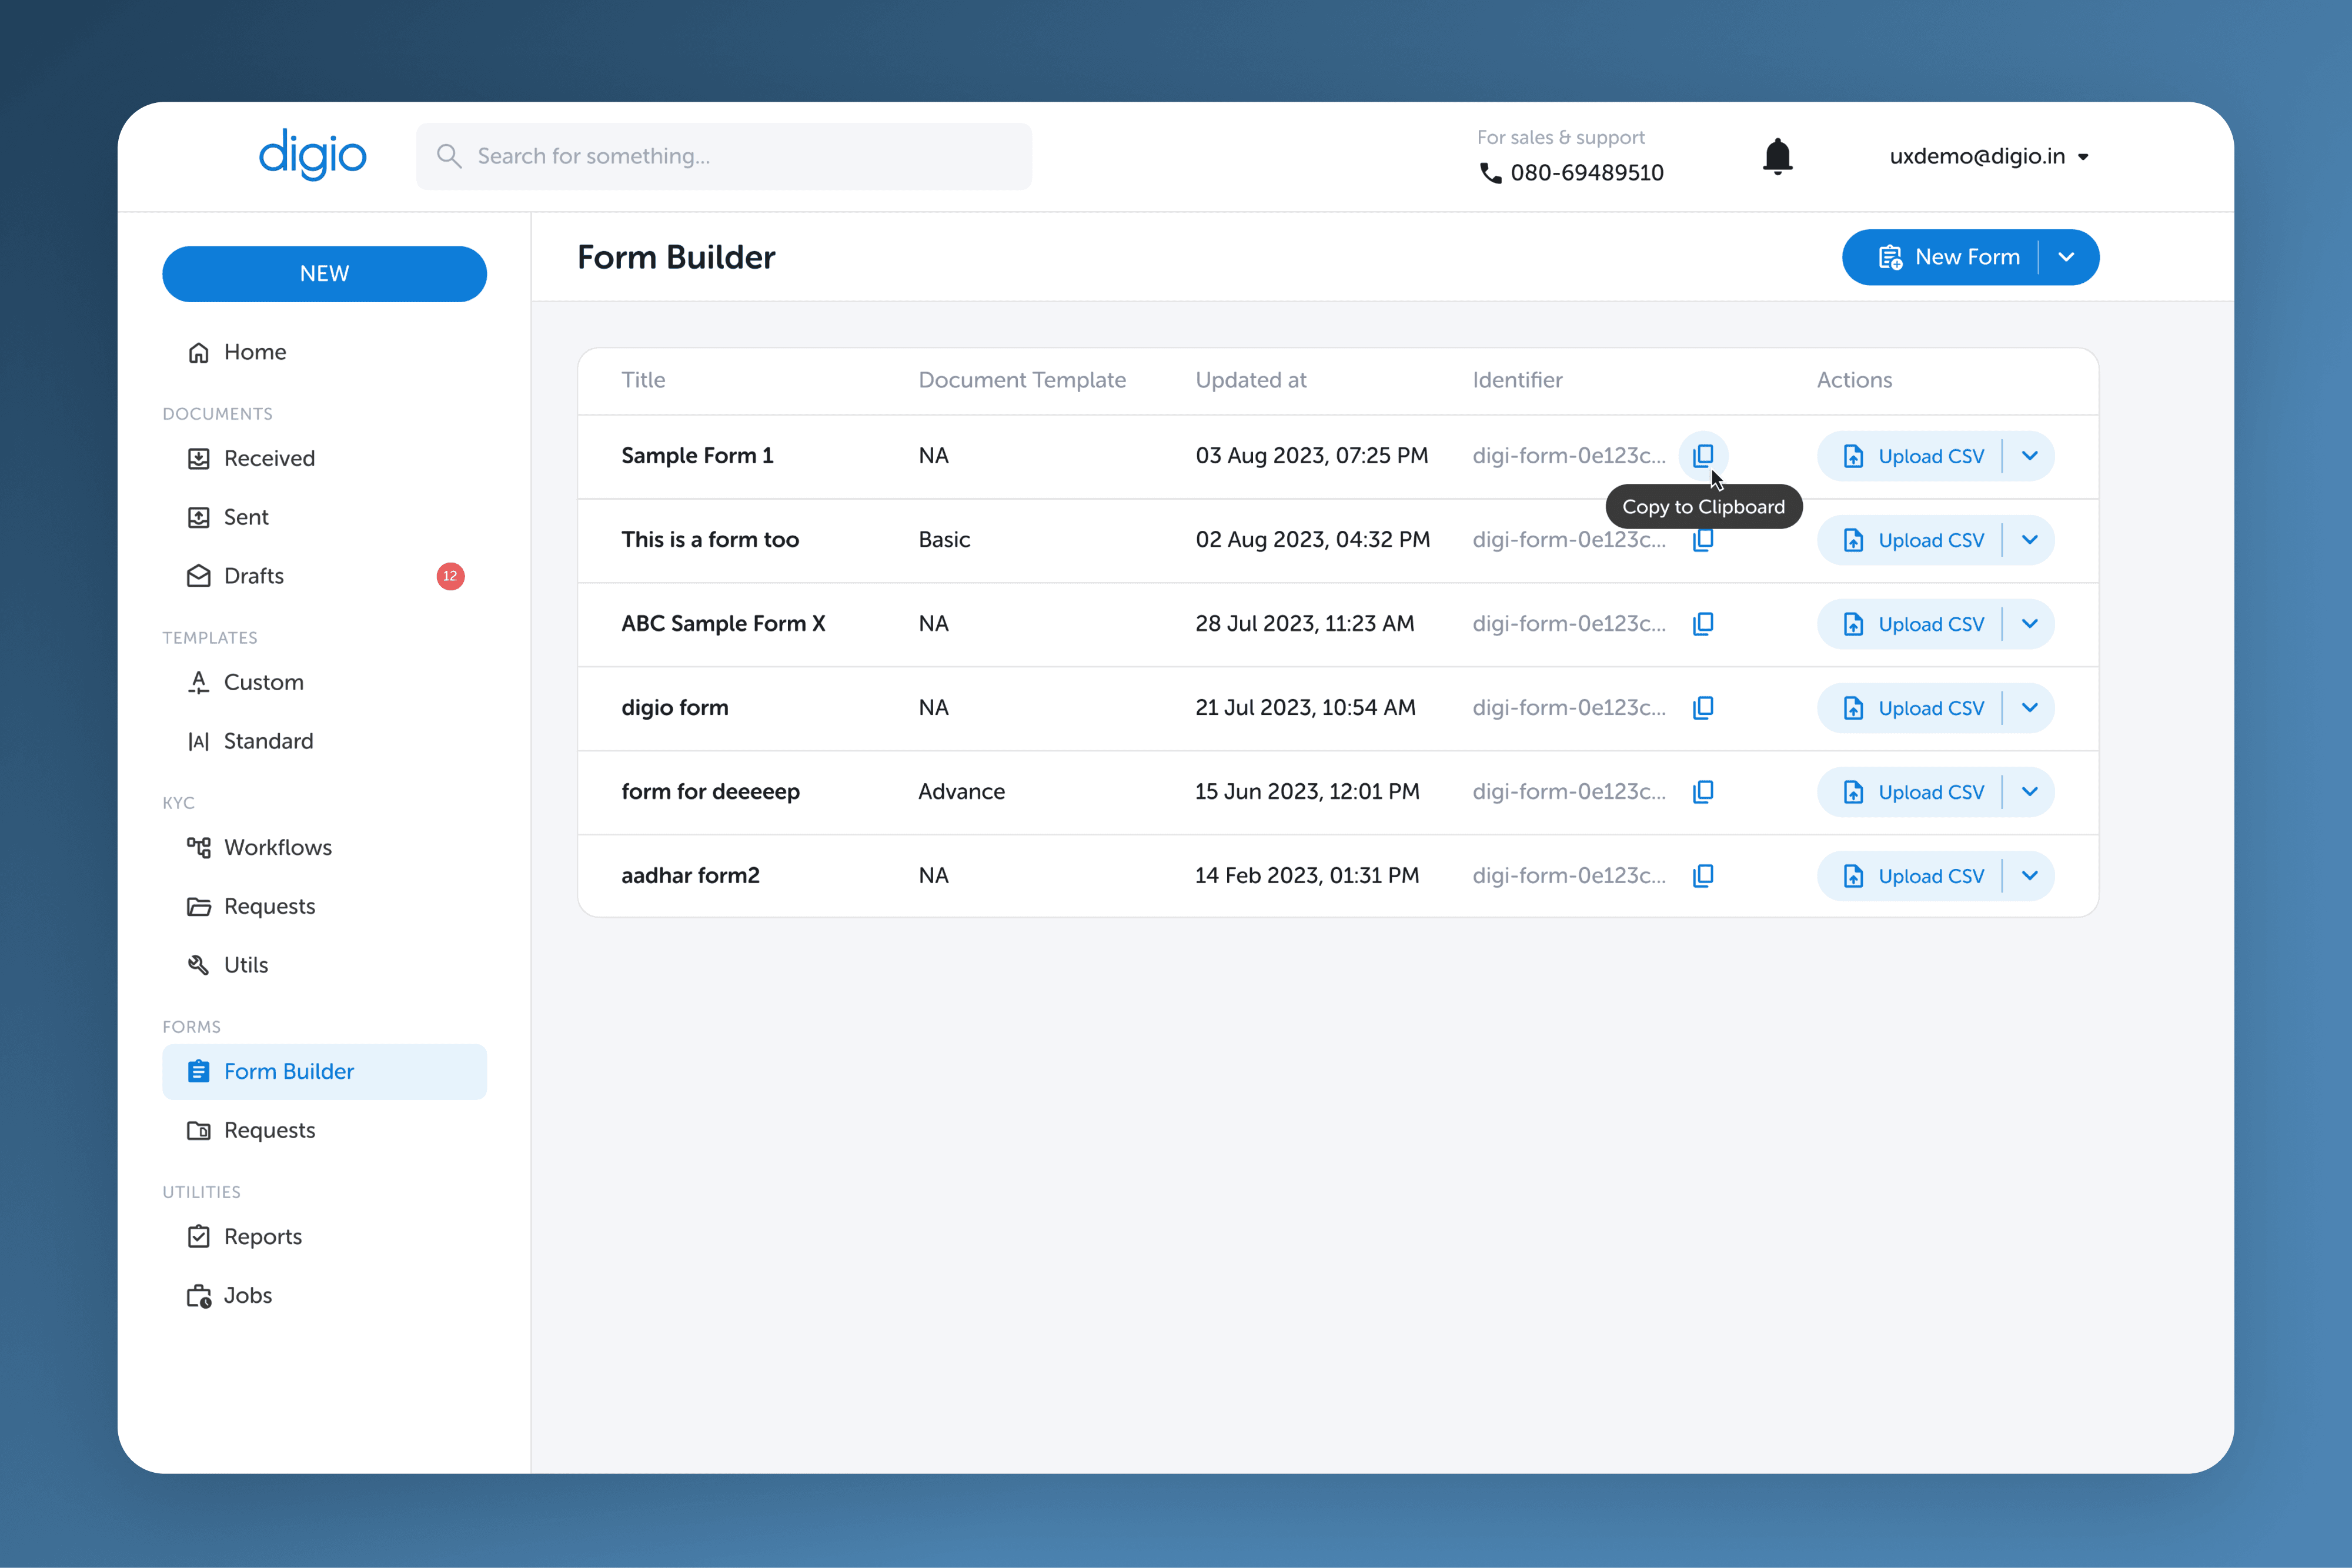Focus the Search for something field
Screen dimensions: 2352x1568
[x=740, y=156]
